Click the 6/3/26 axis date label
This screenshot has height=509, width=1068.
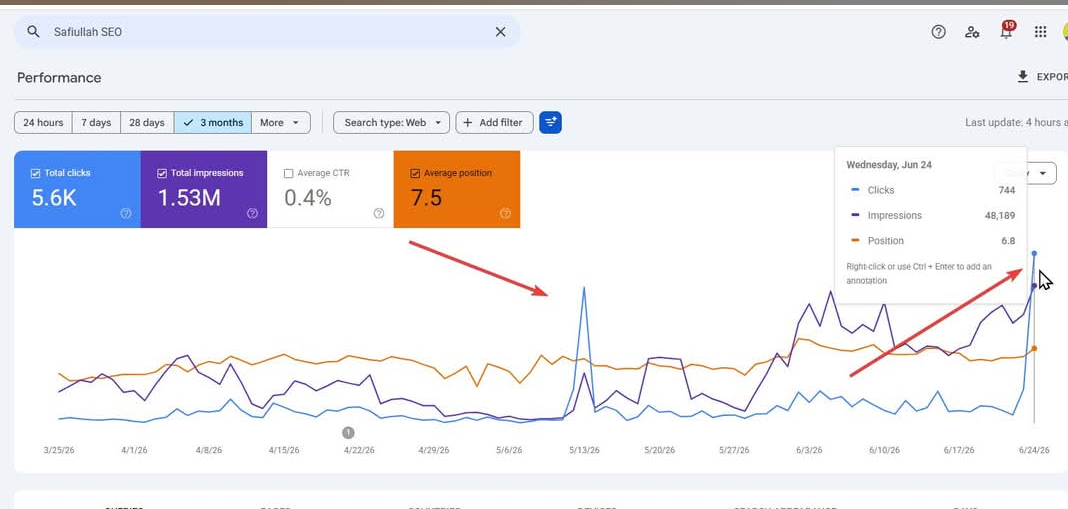(x=808, y=450)
